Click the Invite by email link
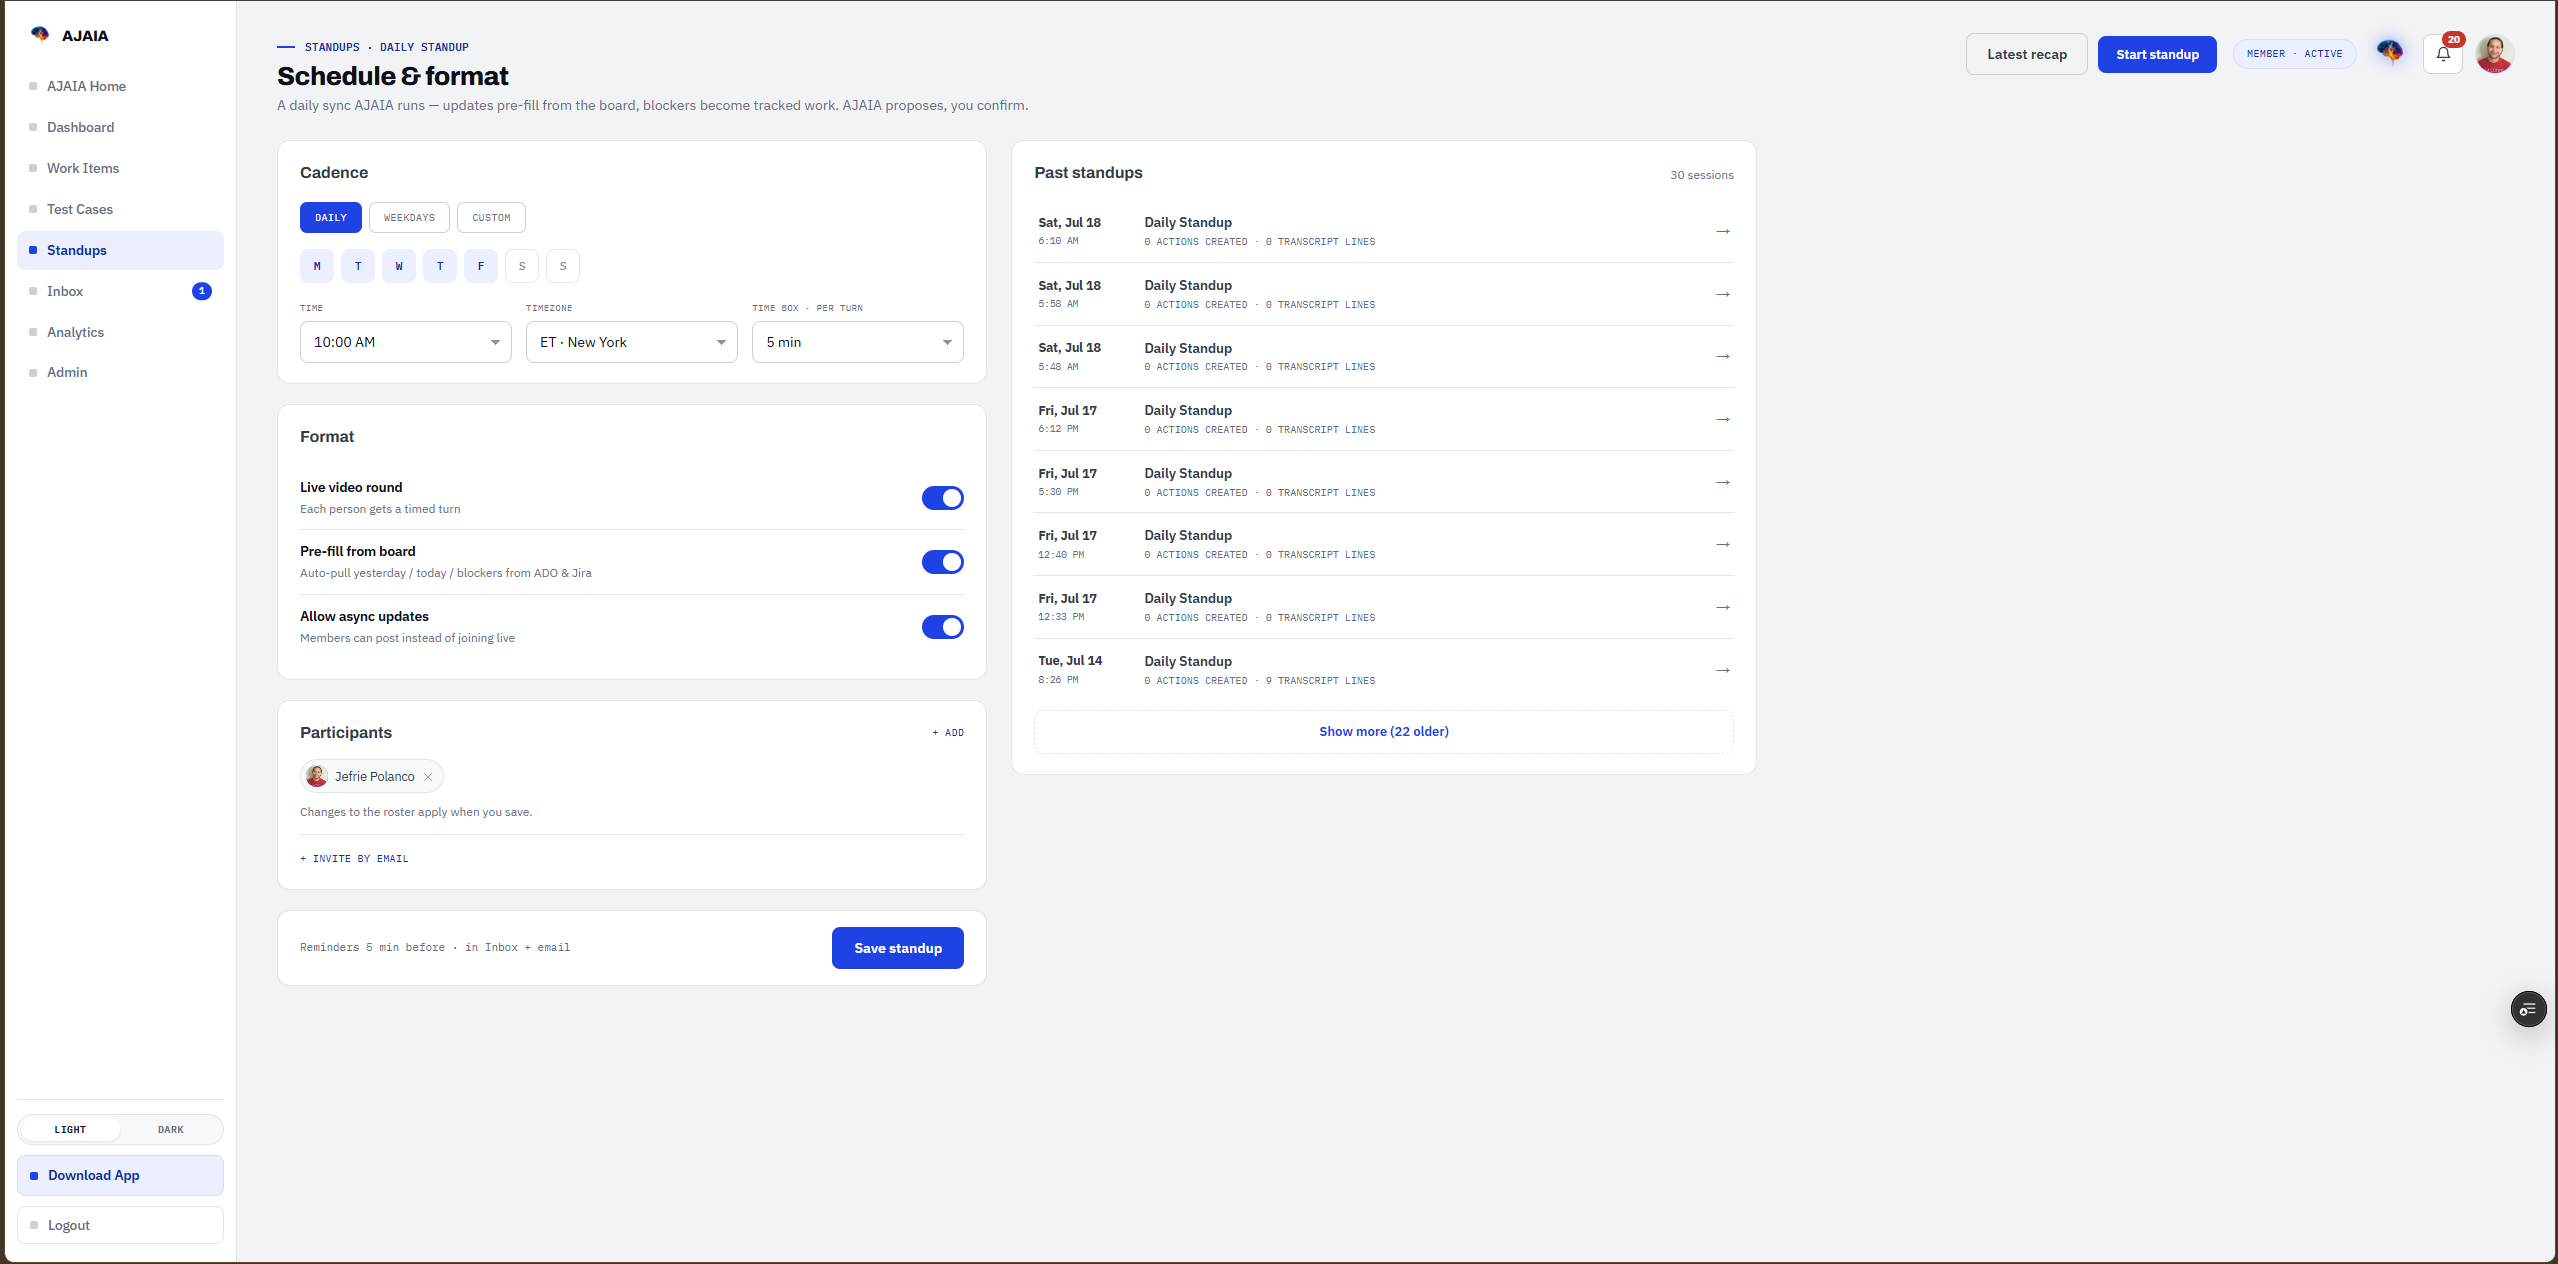The image size is (2558, 1264). (x=354, y=859)
